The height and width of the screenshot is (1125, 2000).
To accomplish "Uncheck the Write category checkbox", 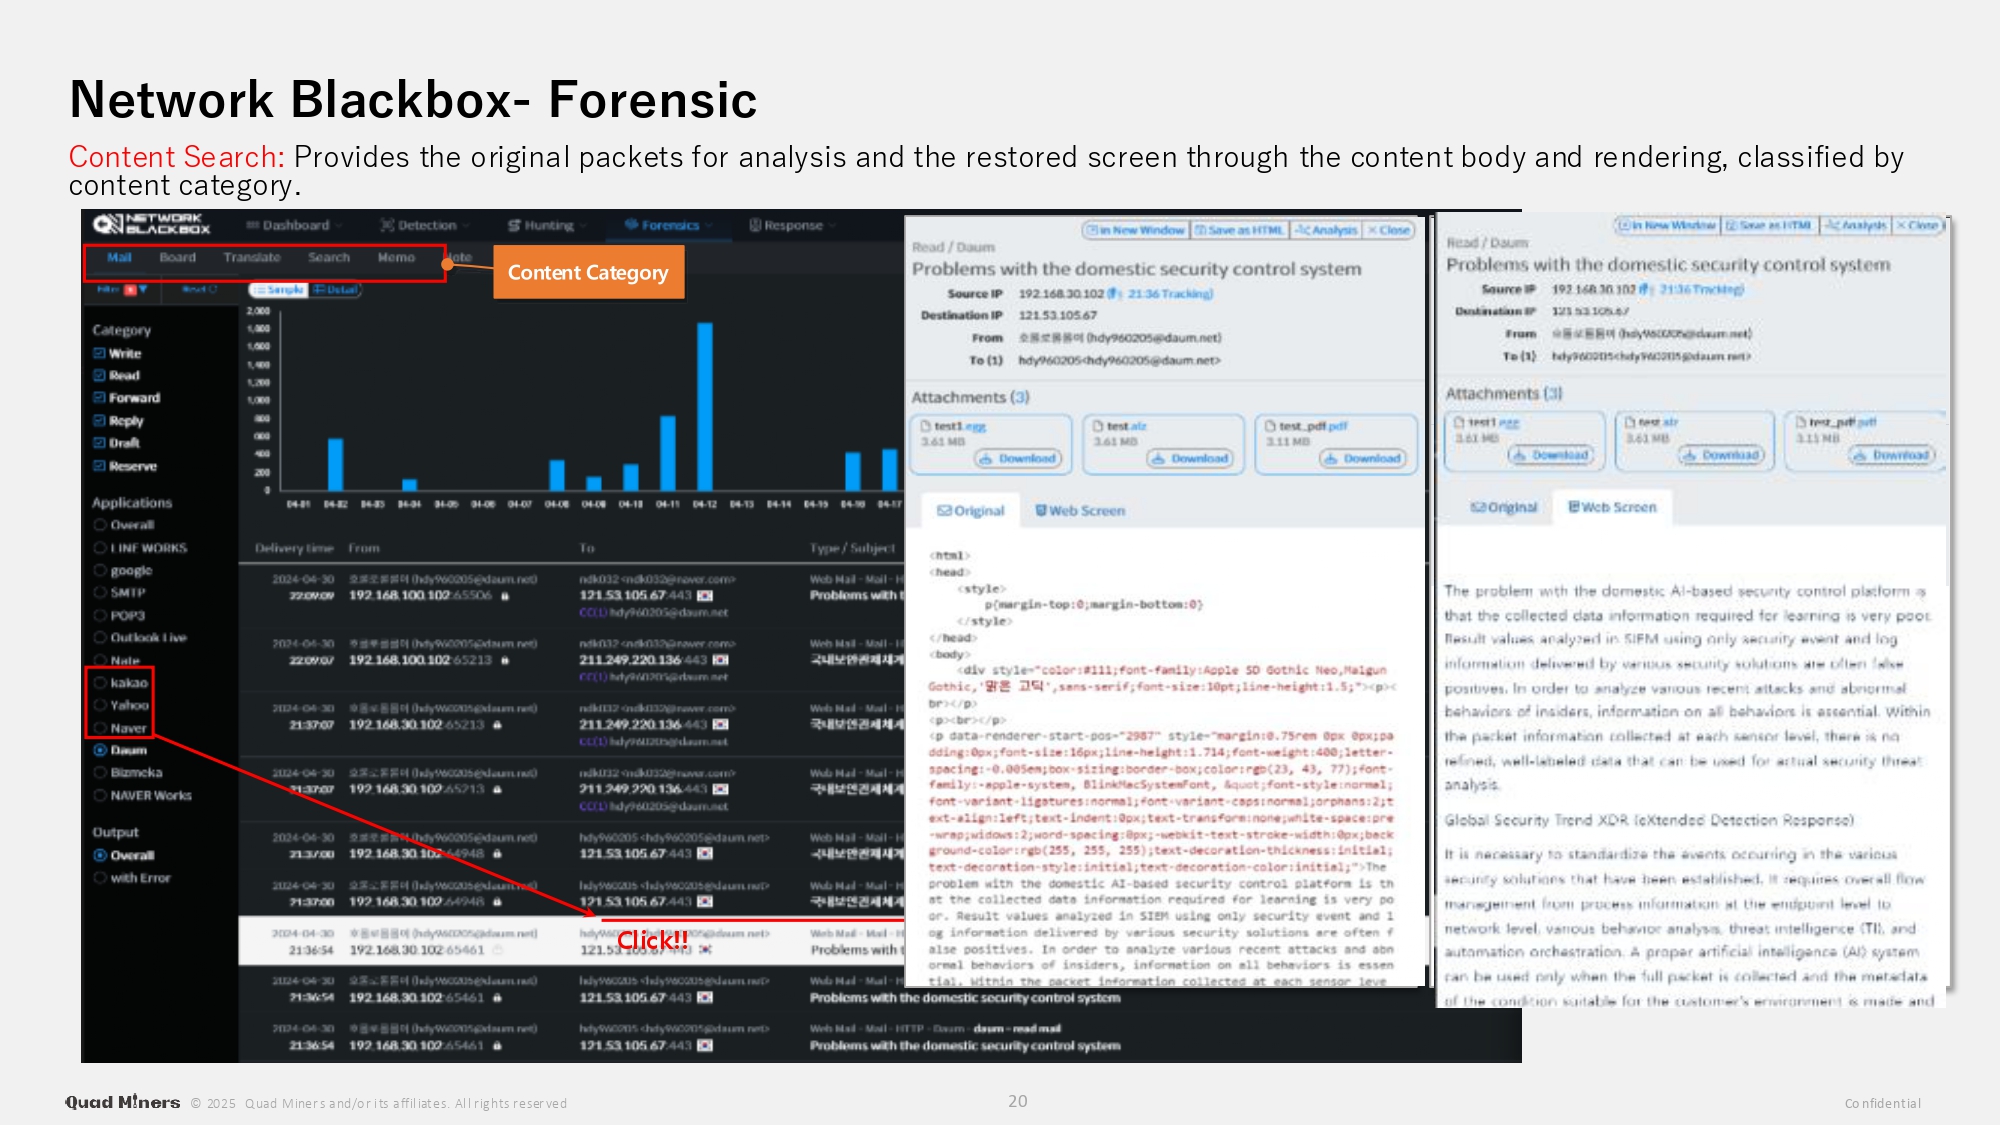I will pos(99,353).
